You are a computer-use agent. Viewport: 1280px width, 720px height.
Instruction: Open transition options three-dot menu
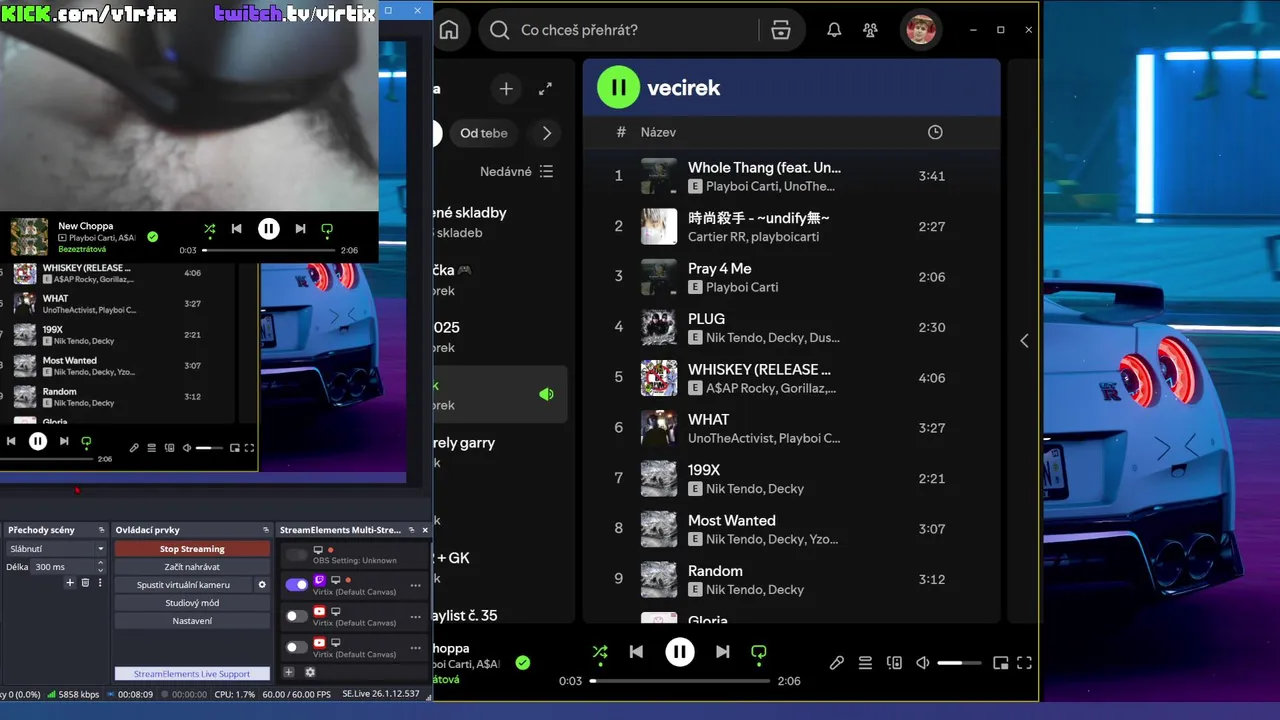[x=99, y=583]
